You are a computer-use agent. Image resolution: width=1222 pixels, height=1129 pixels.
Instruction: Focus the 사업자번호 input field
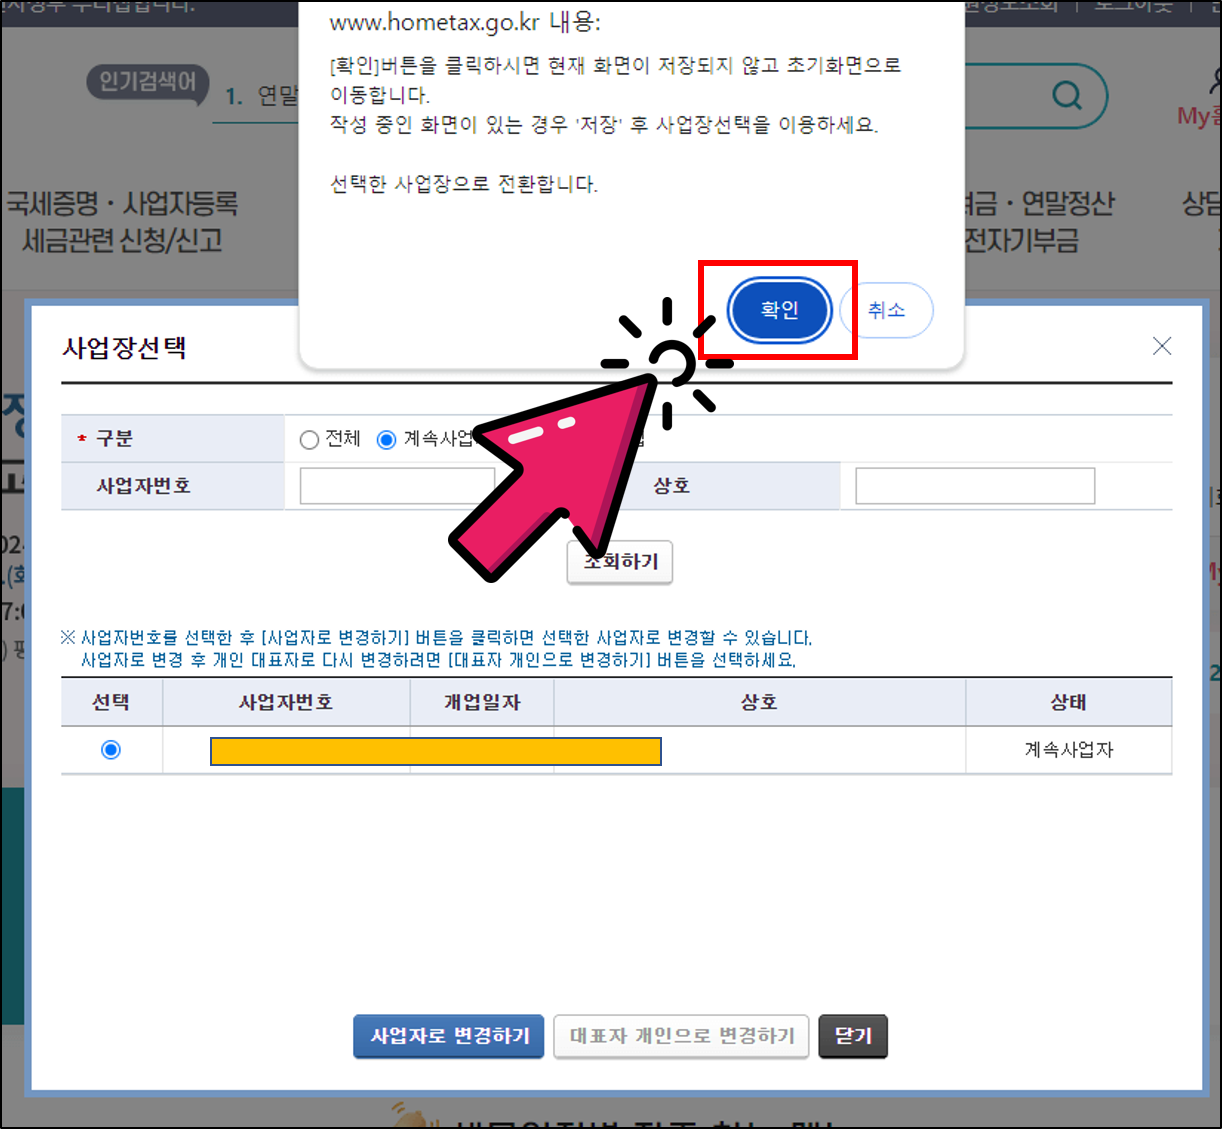tap(397, 486)
